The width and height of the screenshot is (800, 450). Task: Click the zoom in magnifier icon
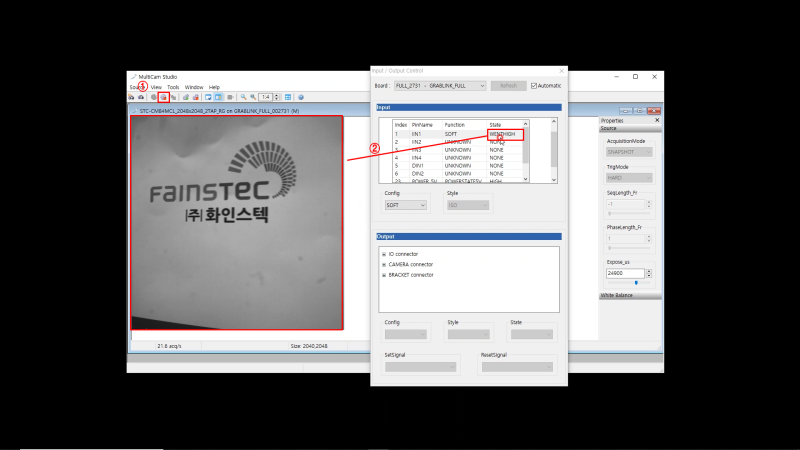(x=243, y=97)
